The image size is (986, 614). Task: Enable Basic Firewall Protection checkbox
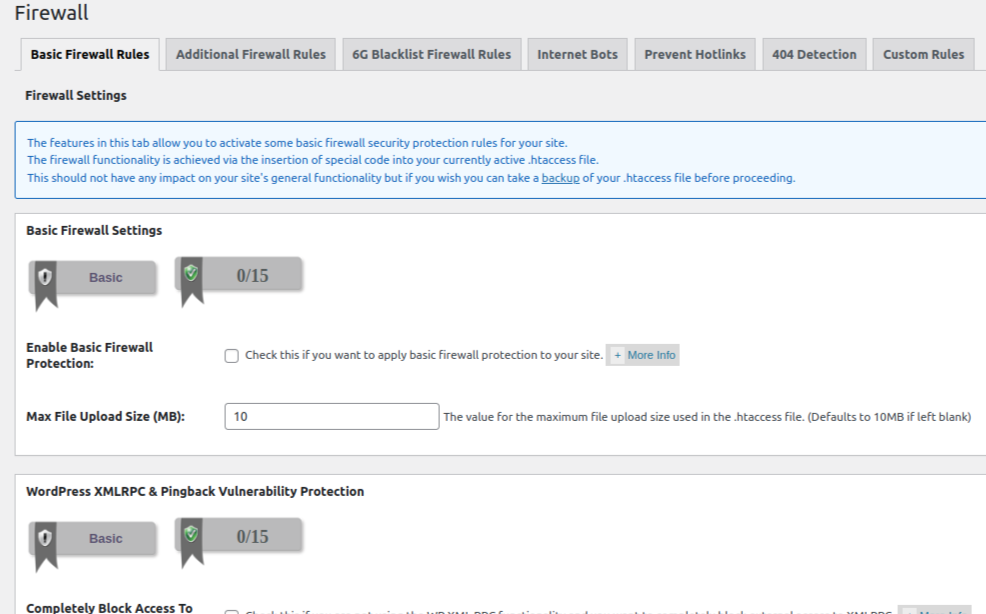[x=231, y=356]
